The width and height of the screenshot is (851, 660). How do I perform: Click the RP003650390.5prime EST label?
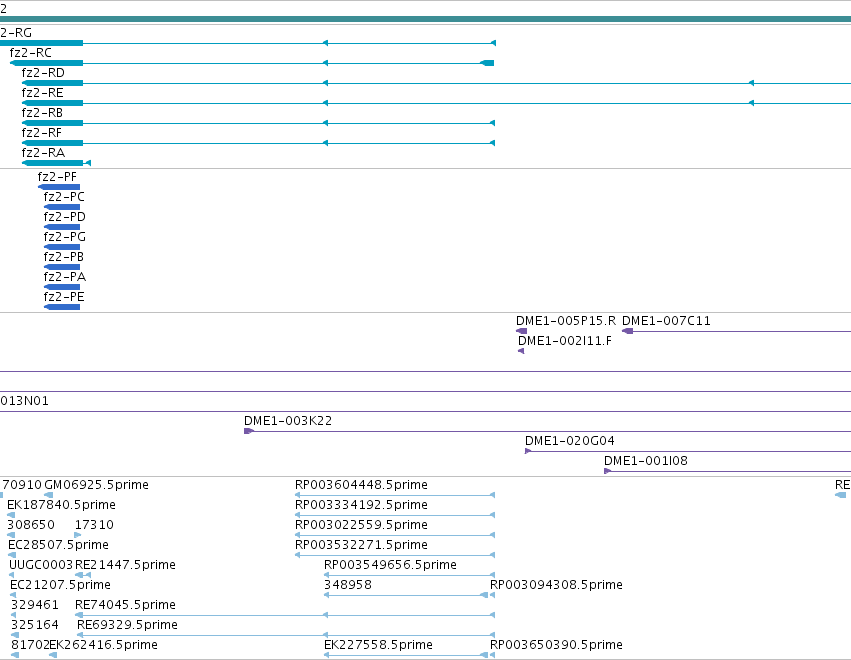pyautogui.click(x=556, y=645)
